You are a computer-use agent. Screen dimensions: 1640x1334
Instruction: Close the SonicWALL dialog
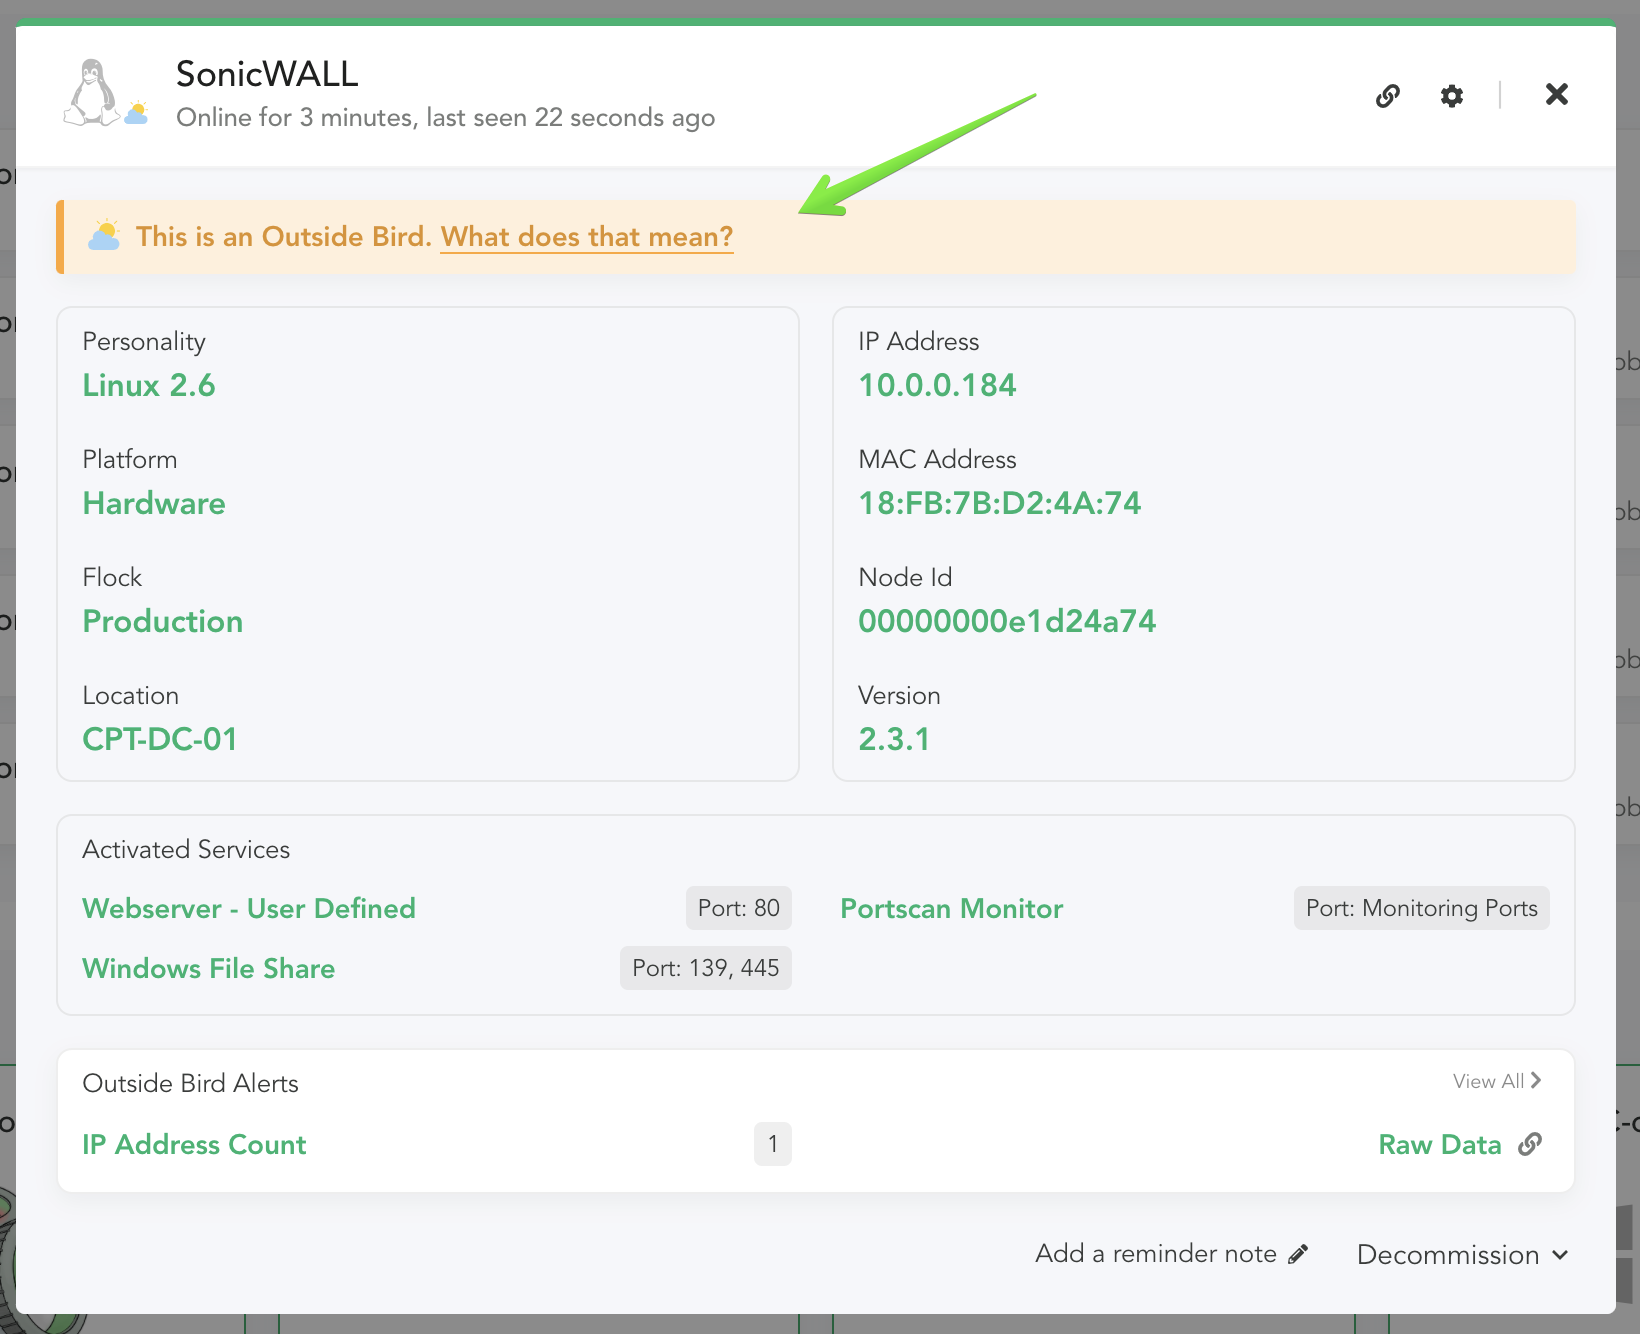(1556, 94)
